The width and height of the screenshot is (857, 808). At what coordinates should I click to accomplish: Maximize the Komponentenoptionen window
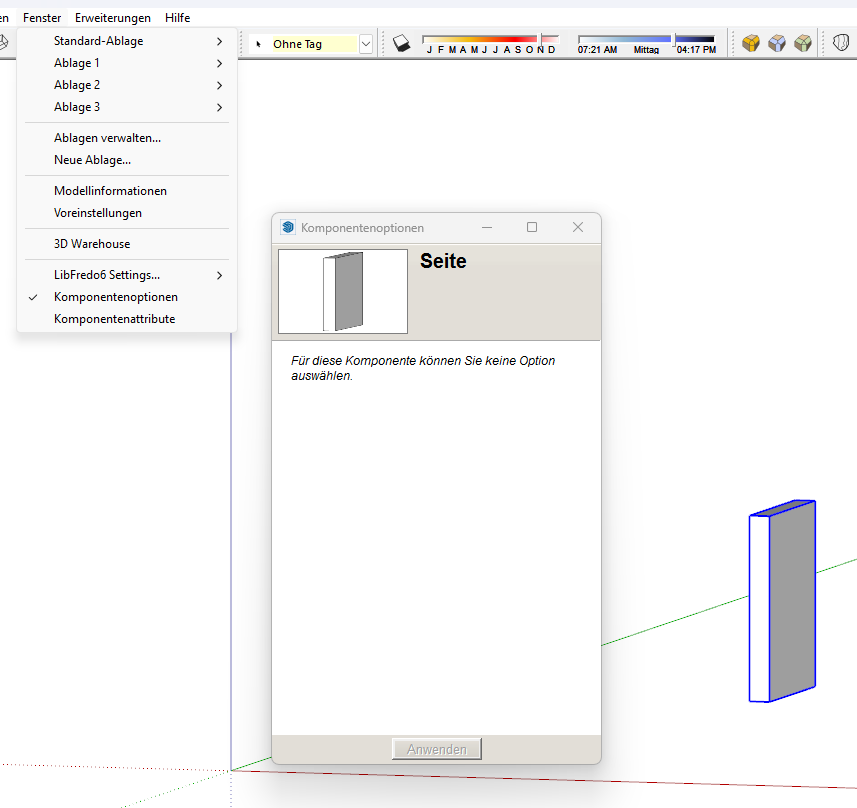(x=532, y=227)
